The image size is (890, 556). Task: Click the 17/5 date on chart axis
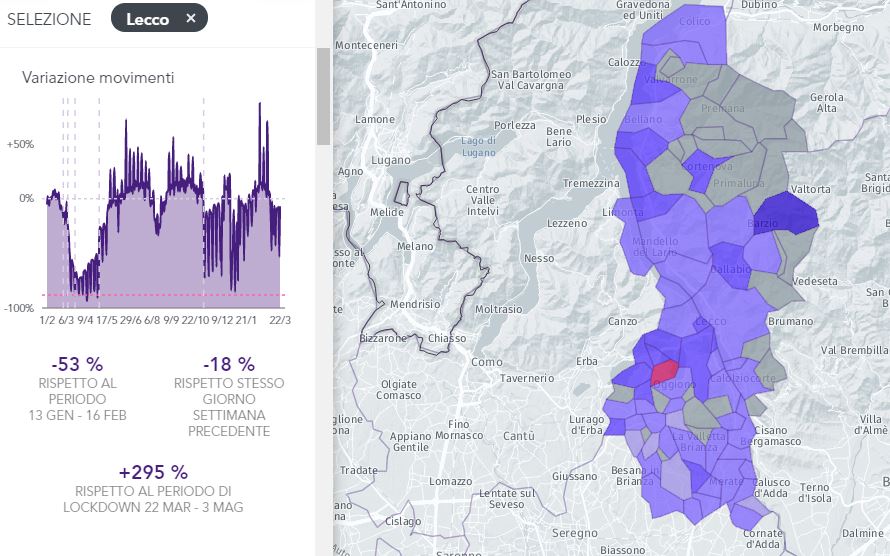[x=106, y=320]
